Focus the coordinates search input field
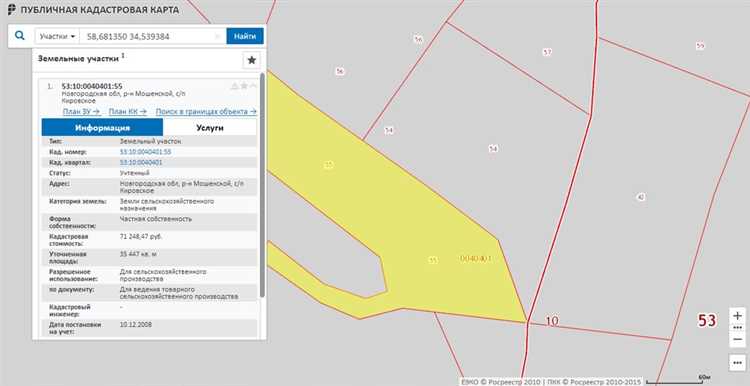Image resolution: width=750 pixels, height=386 pixels. coord(152,36)
